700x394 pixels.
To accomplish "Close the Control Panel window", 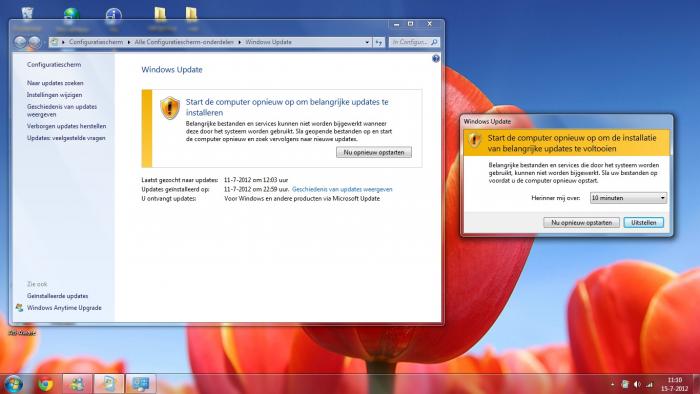I will click(429, 24).
